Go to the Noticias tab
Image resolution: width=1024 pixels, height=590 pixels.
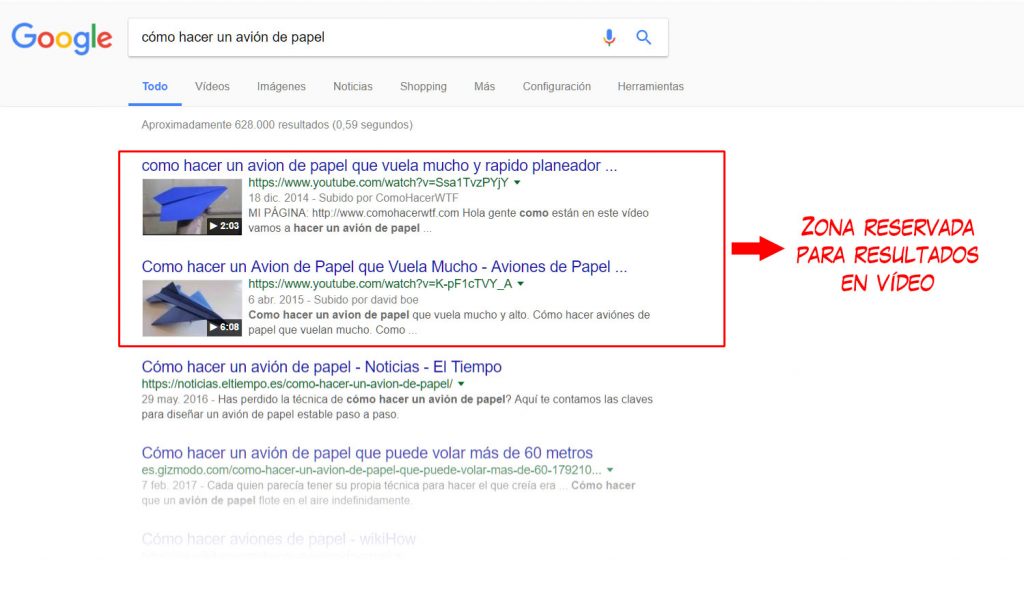click(352, 87)
